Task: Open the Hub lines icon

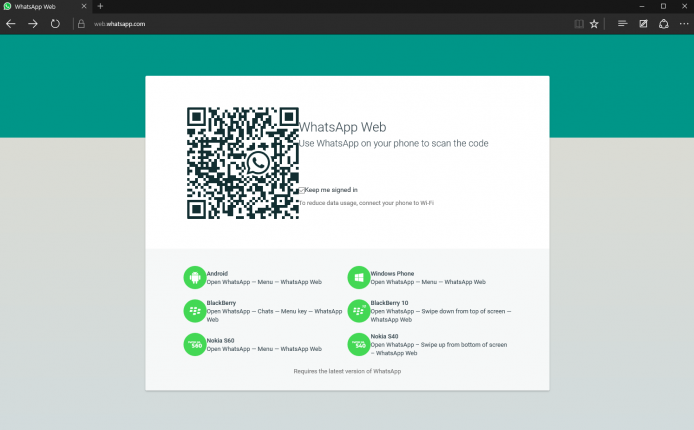Action: (x=622, y=24)
